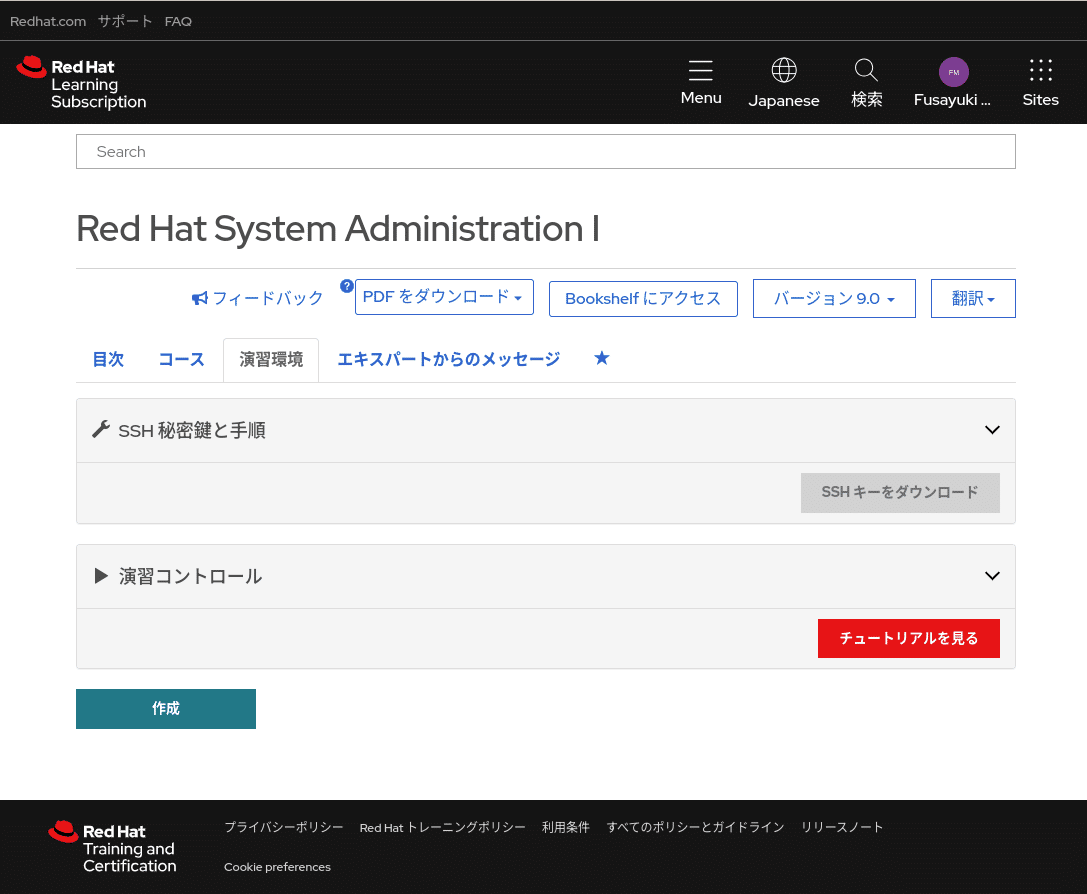
Task: Collapse the SSH 秘密鍵と手順 section chevron
Action: (992, 430)
